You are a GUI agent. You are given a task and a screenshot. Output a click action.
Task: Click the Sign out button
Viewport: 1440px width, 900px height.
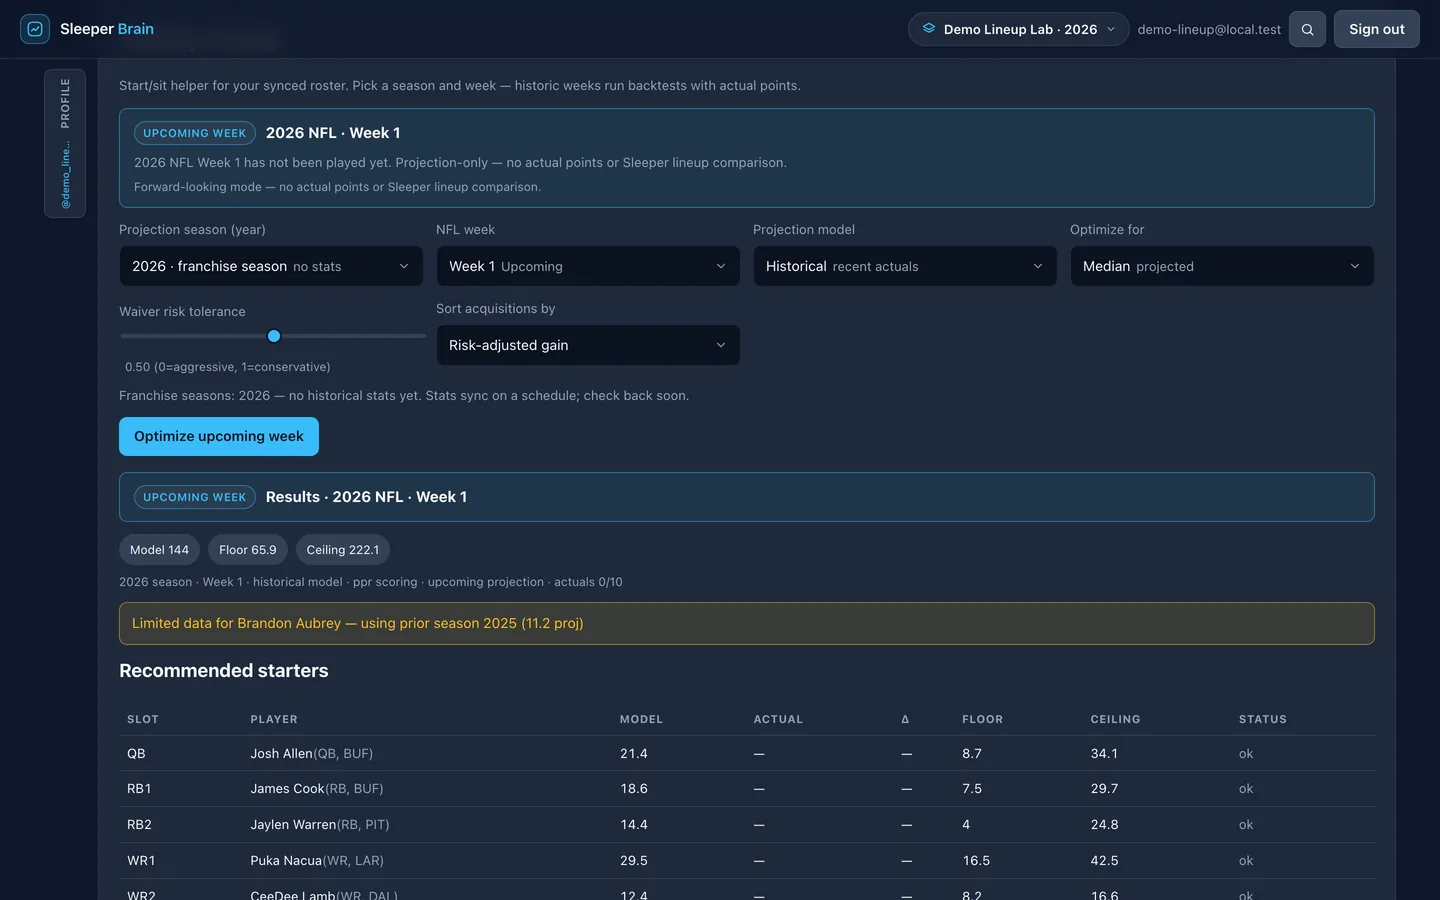click(x=1376, y=29)
